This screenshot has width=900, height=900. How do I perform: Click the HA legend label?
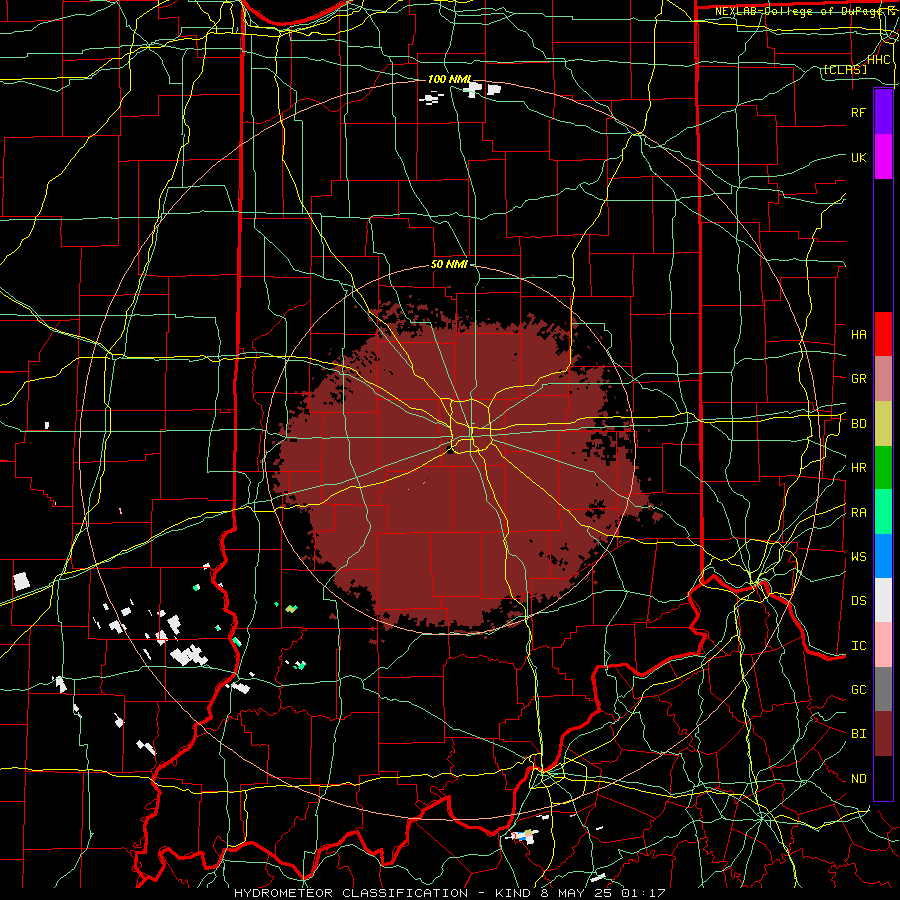tap(858, 335)
